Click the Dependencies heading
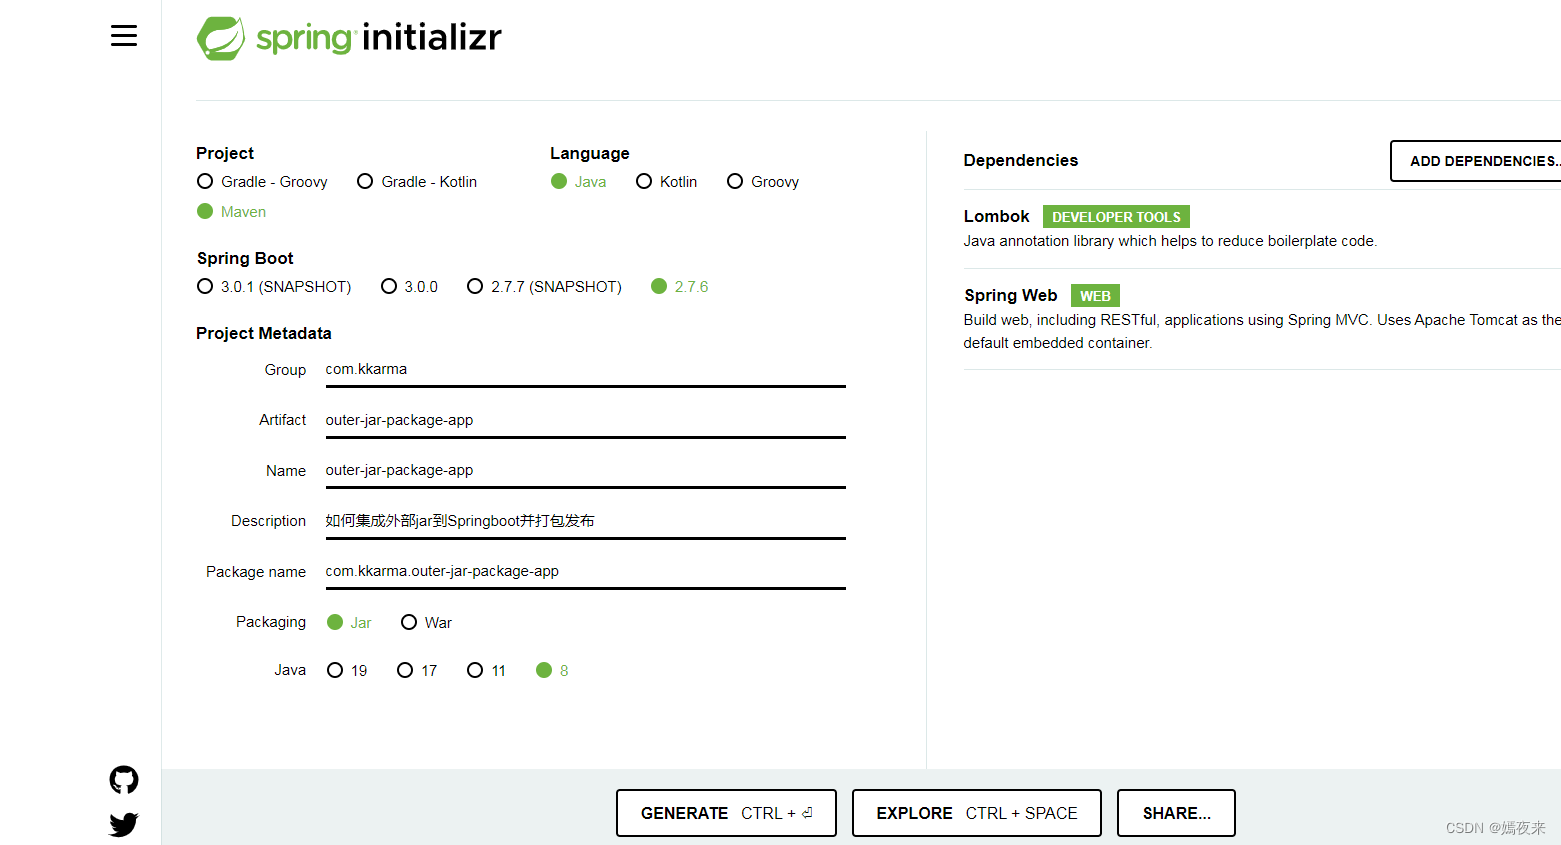1561x845 pixels. point(1021,161)
